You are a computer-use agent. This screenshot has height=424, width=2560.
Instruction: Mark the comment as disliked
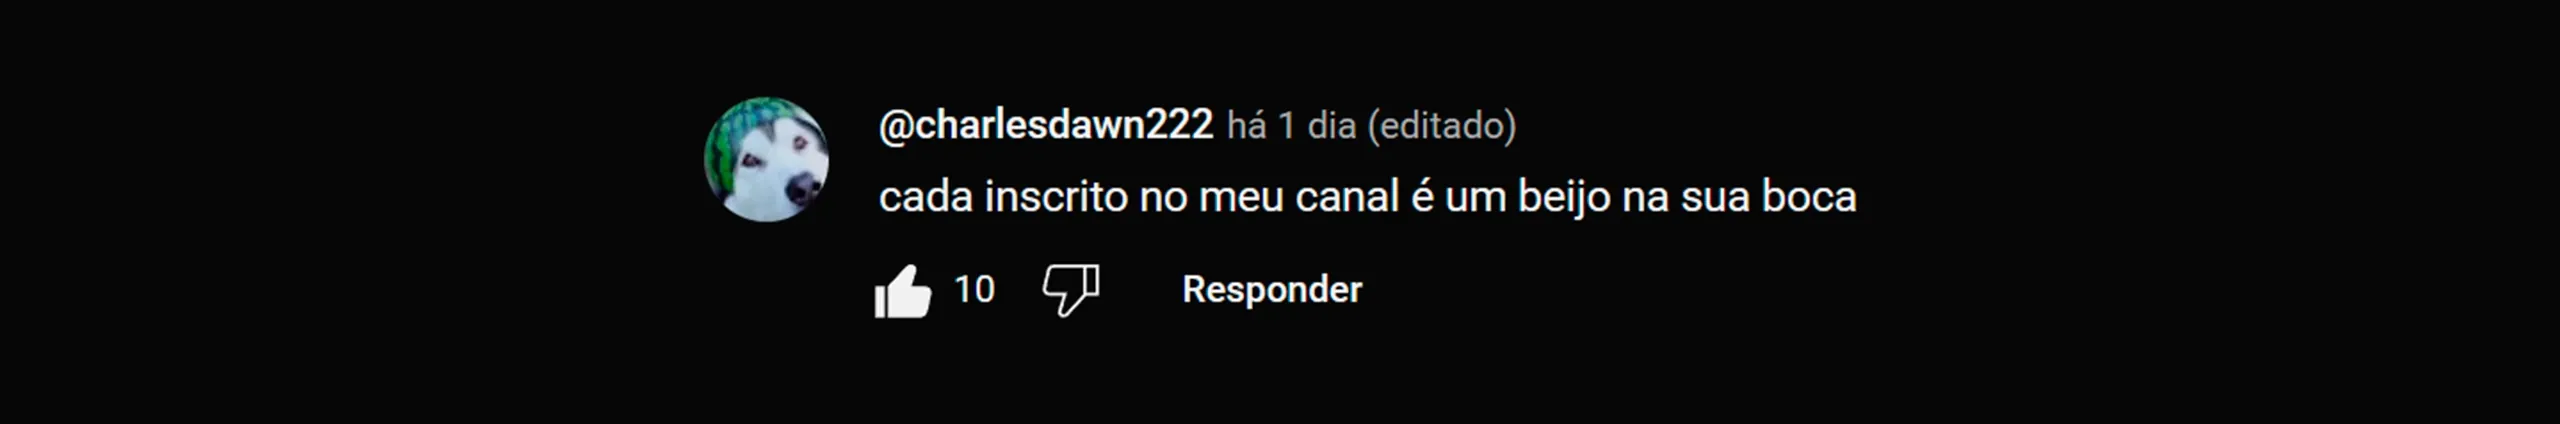click(1071, 291)
